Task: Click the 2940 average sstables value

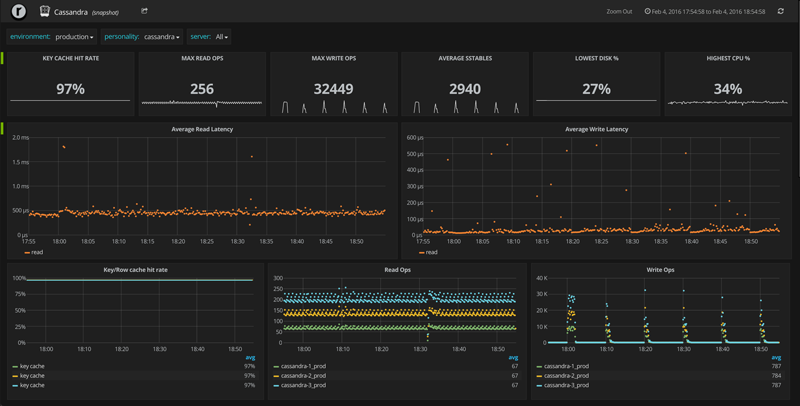Action: [x=465, y=89]
